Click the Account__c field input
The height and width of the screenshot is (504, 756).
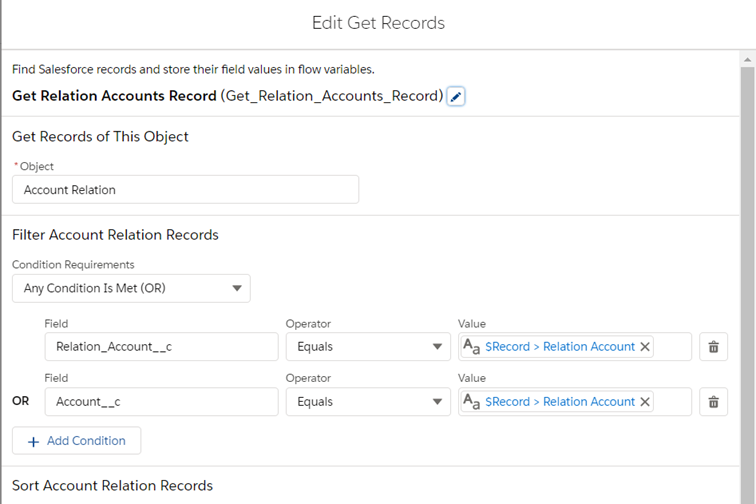tap(161, 402)
